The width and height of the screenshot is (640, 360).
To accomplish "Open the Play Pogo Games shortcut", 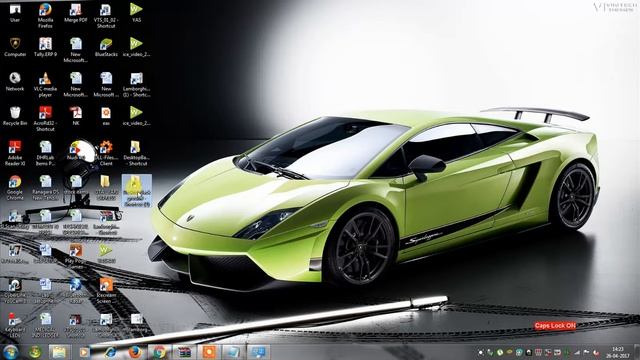I will coord(76,256).
